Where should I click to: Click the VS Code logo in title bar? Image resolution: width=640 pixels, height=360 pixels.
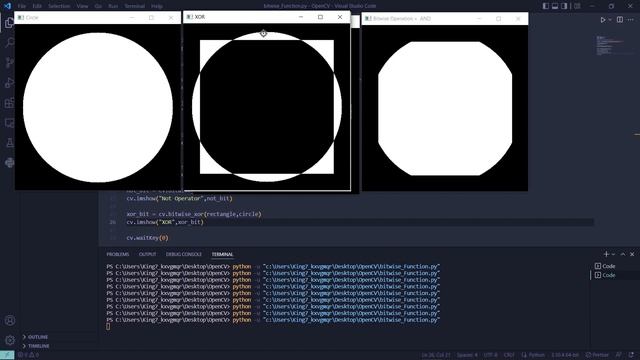(7, 6)
